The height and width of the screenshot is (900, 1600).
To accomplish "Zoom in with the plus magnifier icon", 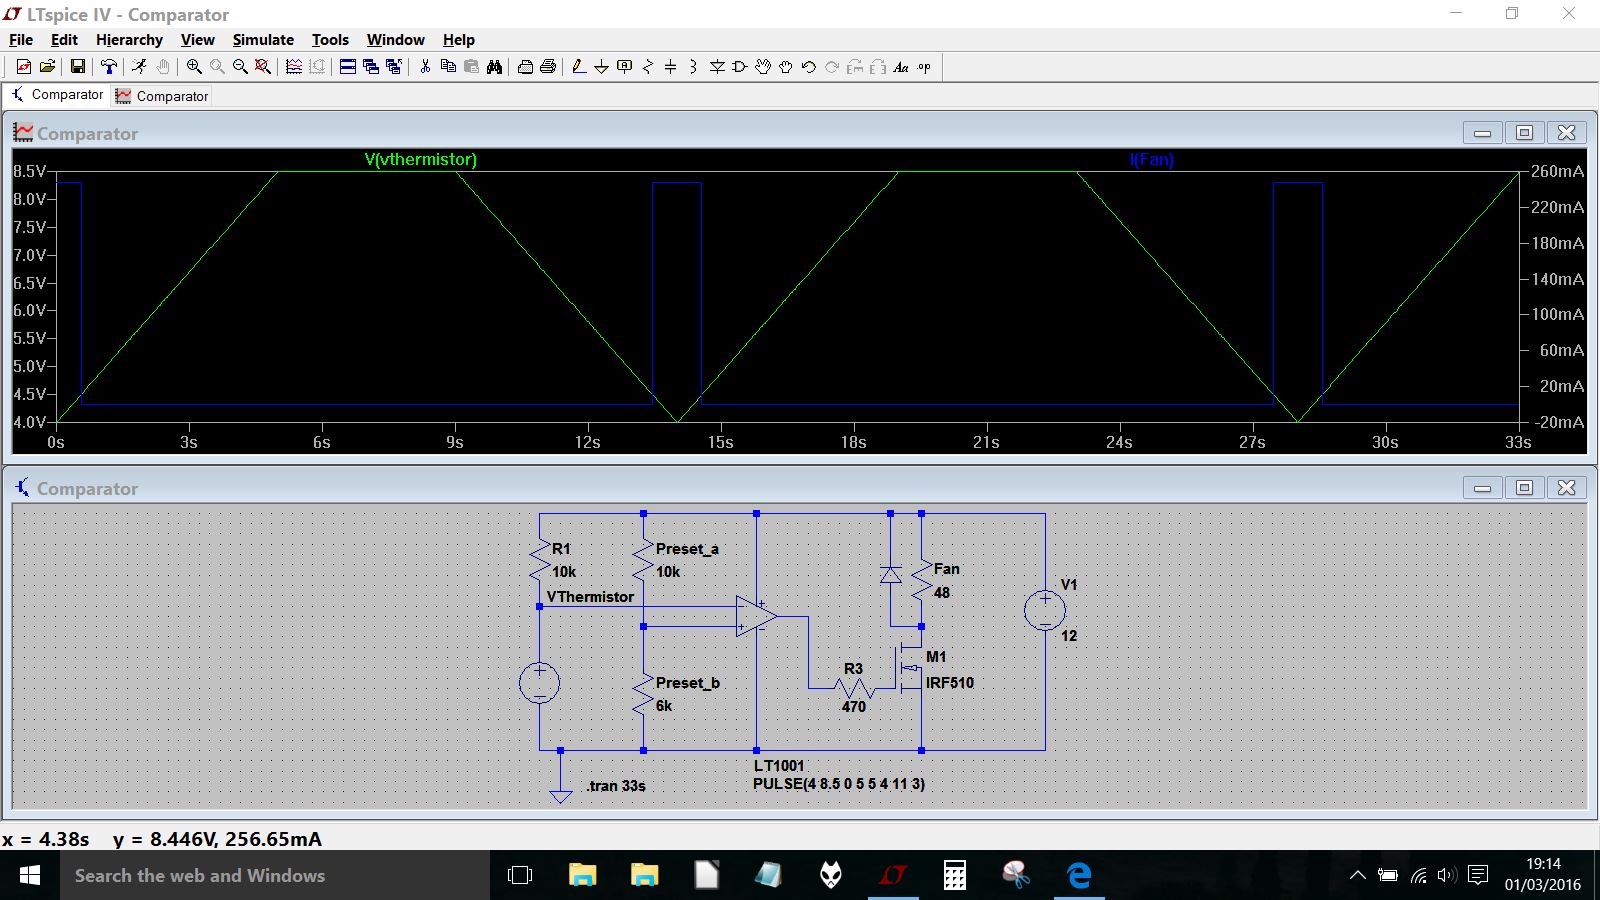I will [194, 67].
